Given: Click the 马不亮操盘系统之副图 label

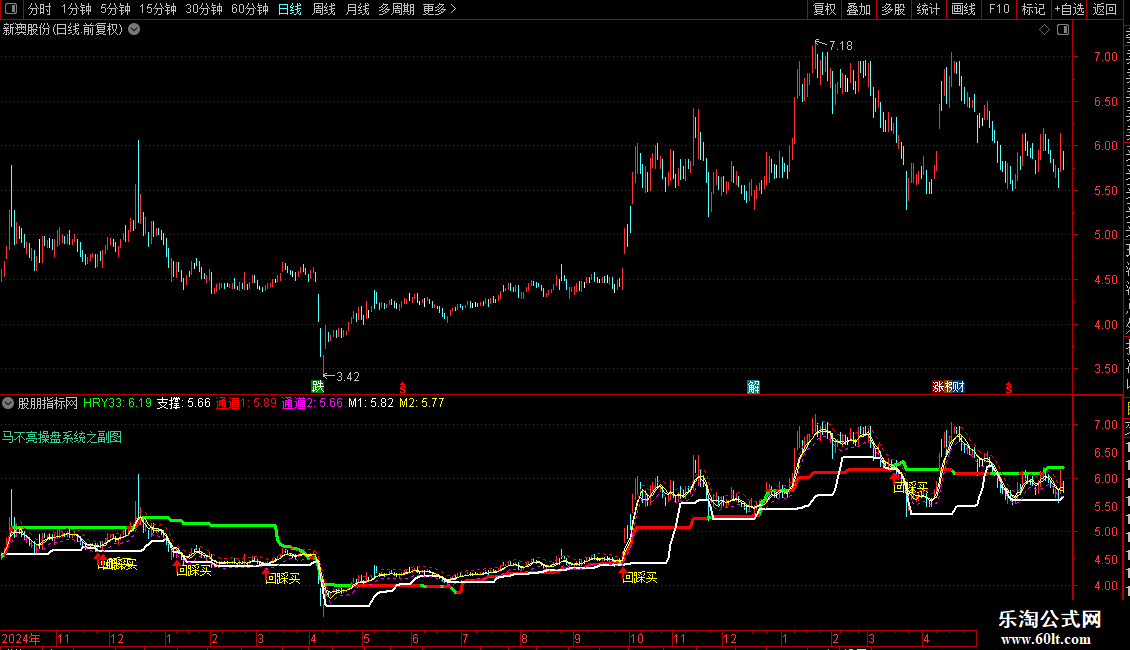Looking at the screenshot, I should (x=62, y=437).
